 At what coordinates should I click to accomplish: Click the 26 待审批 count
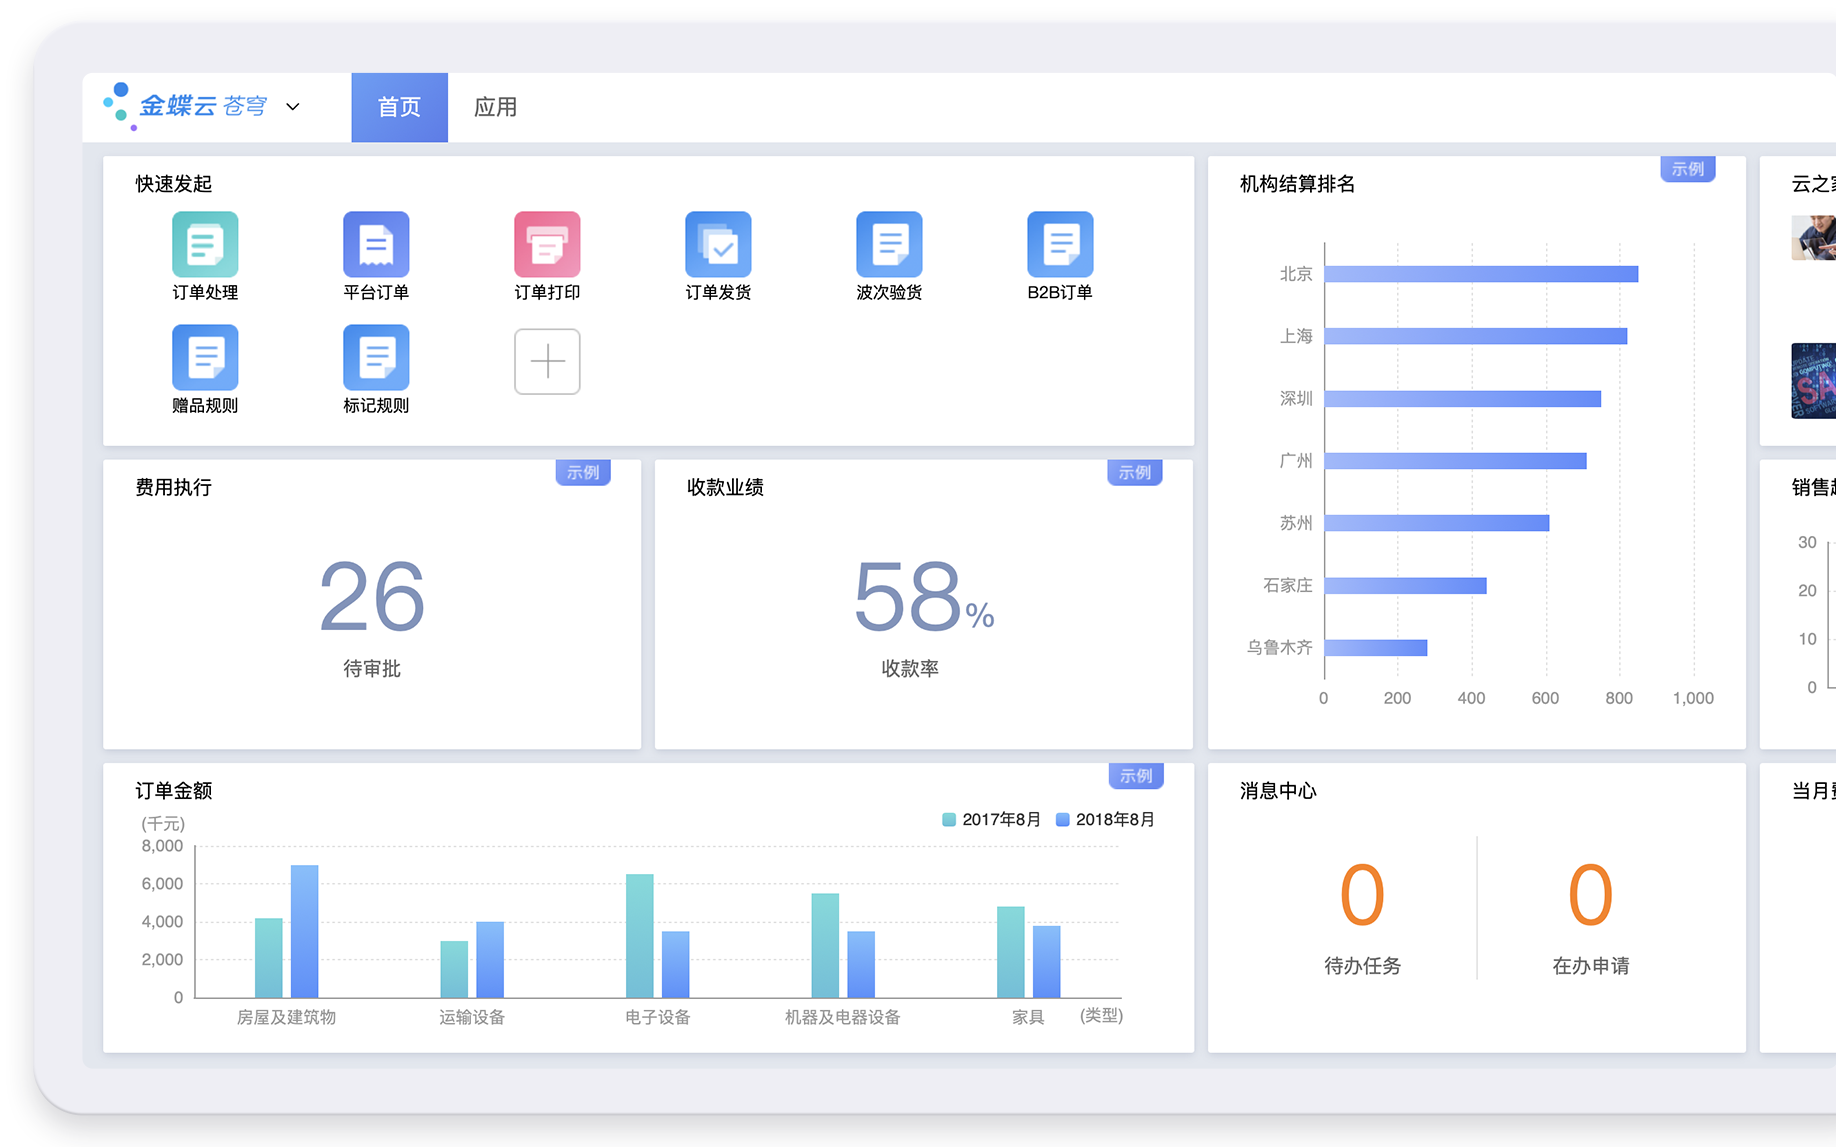pos(372,597)
